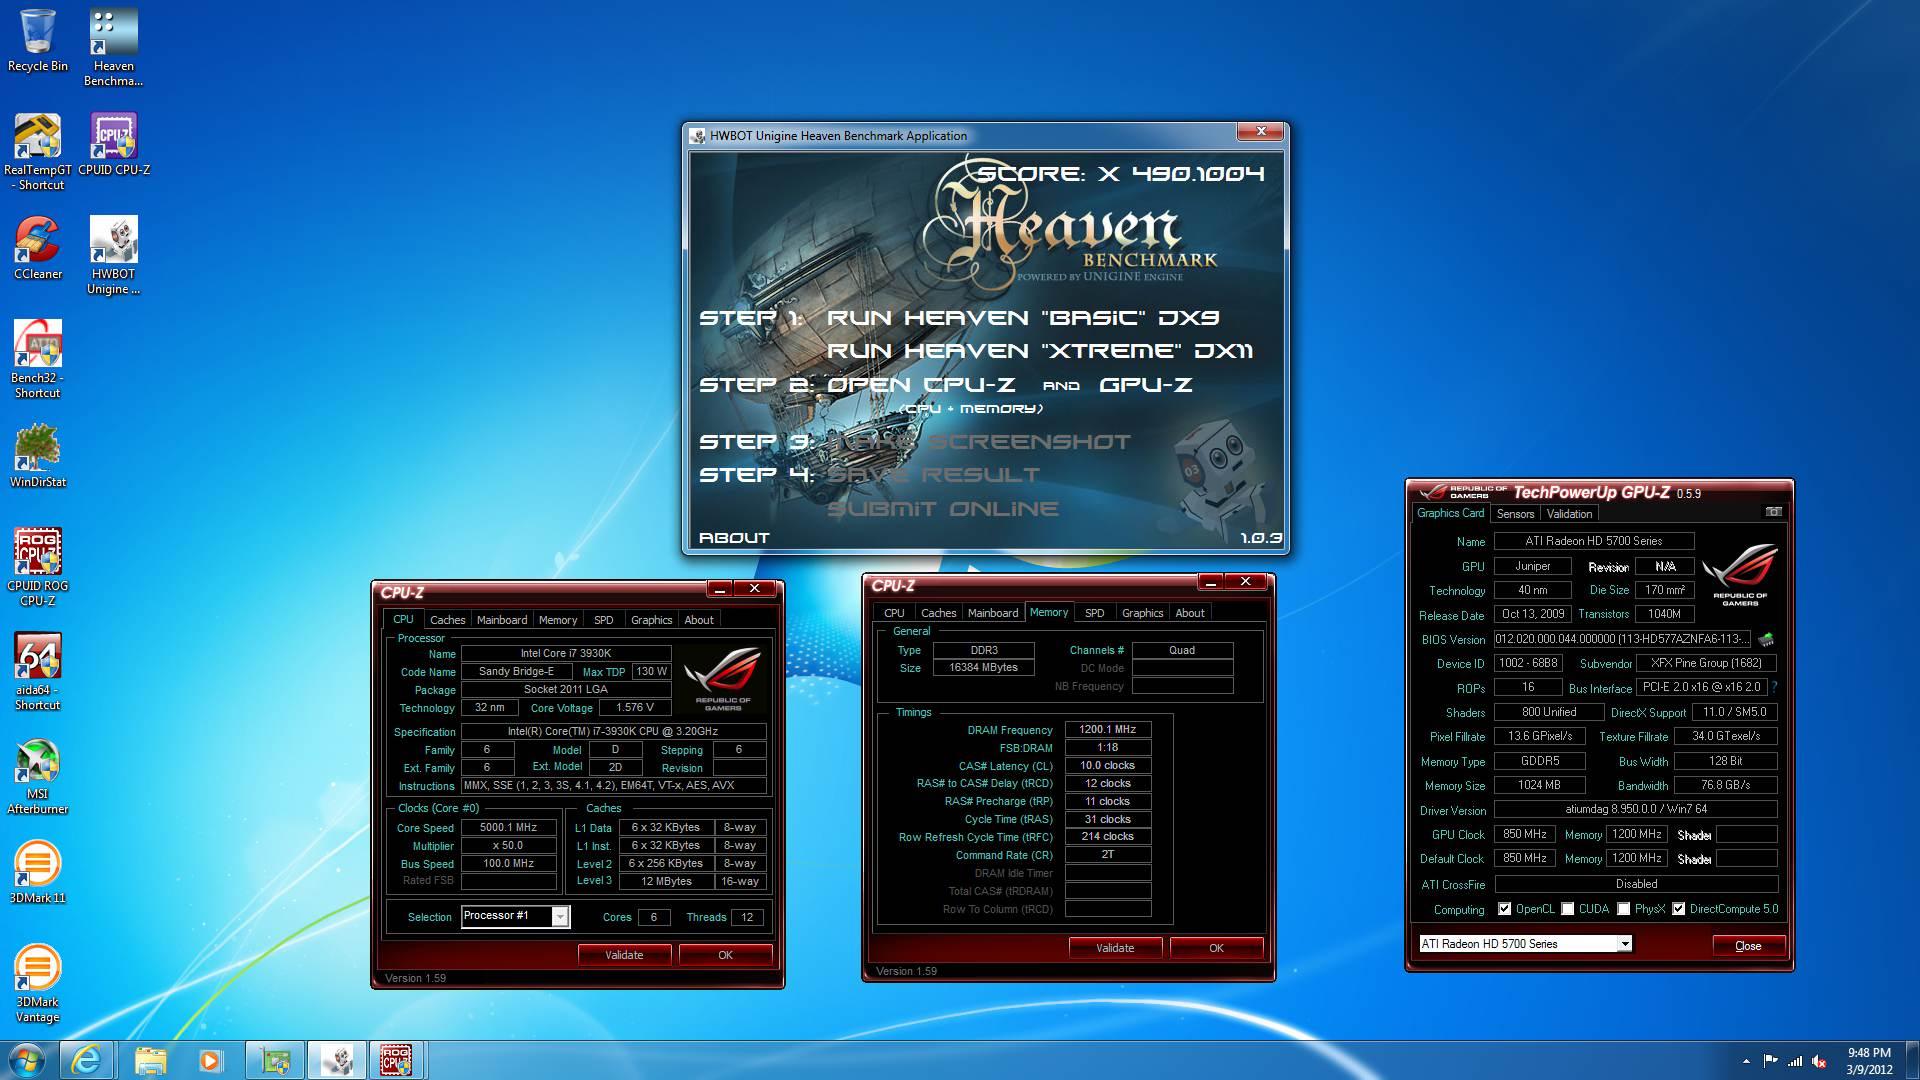This screenshot has height=1080, width=1920.
Task: Open Mainboard tab in the CPU-Z processor window
Action: tap(501, 620)
